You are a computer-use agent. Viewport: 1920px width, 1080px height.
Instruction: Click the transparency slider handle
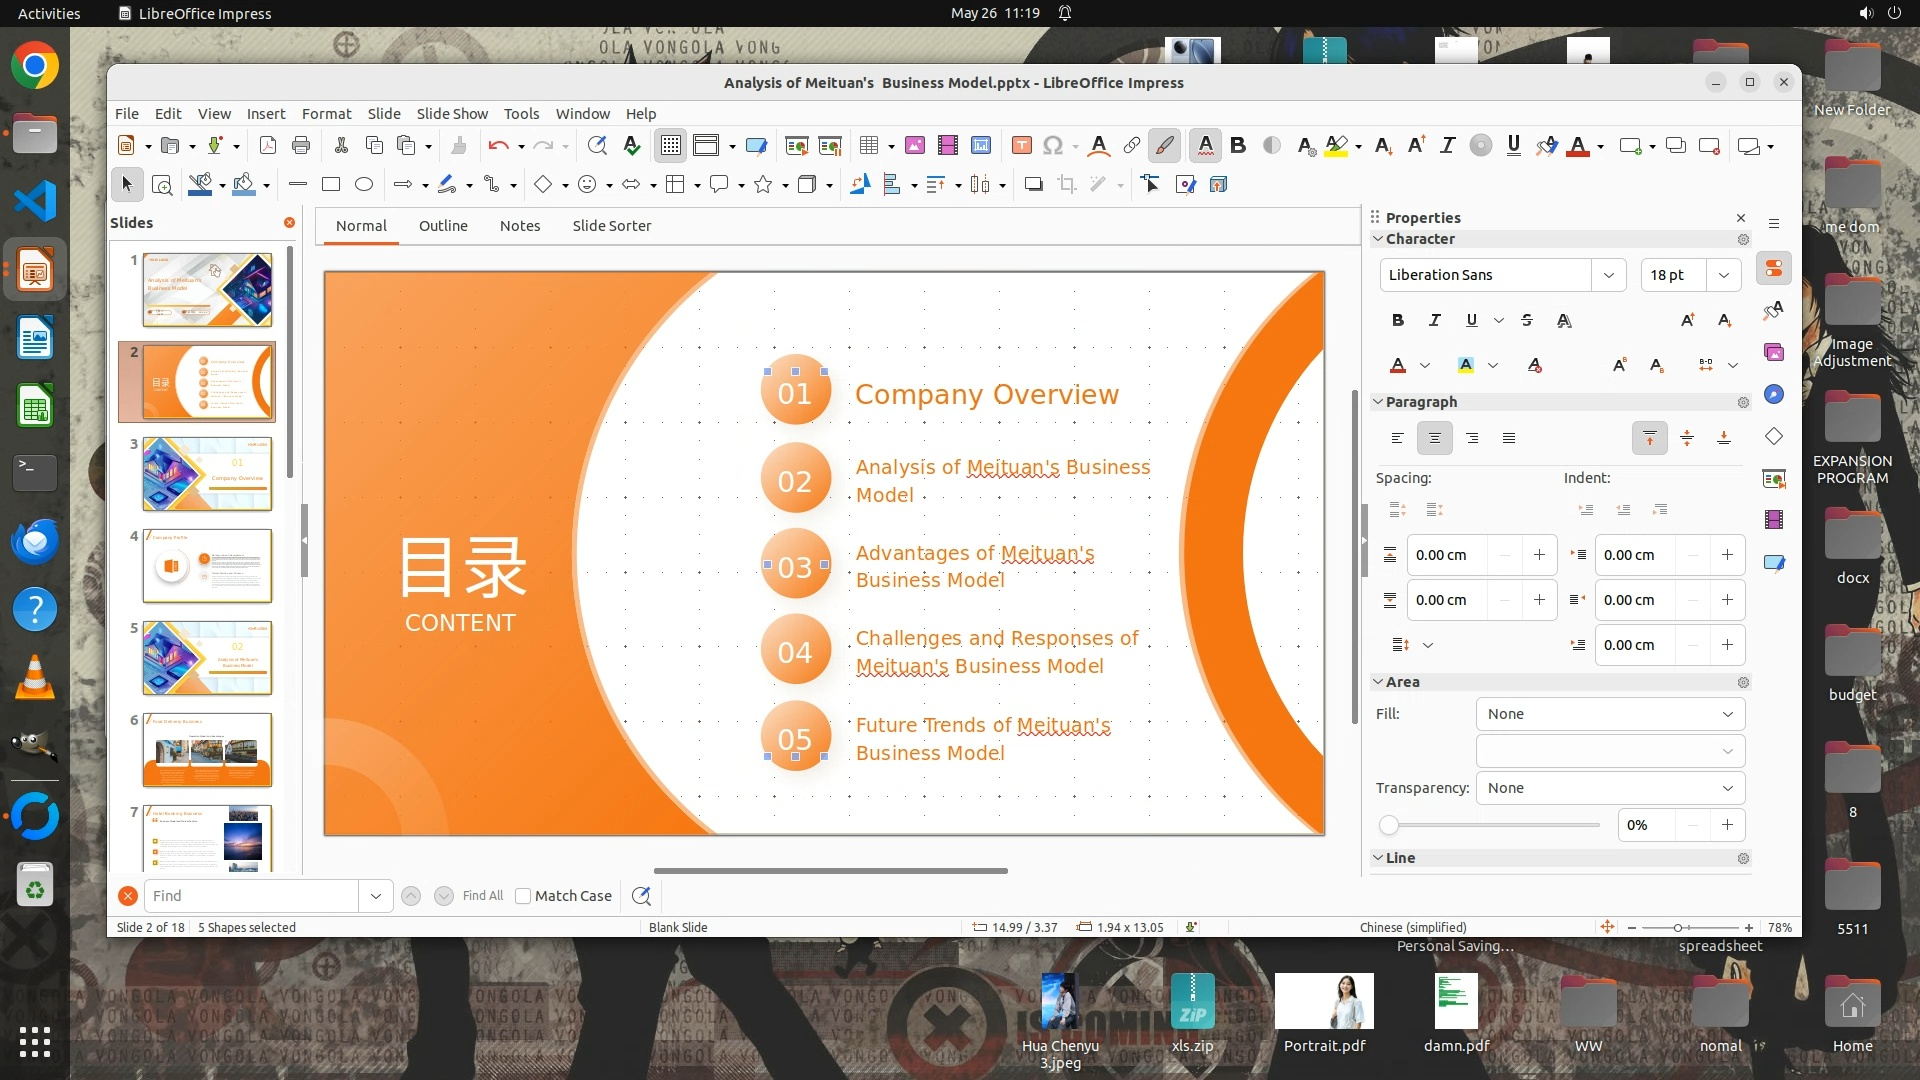(1388, 825)
